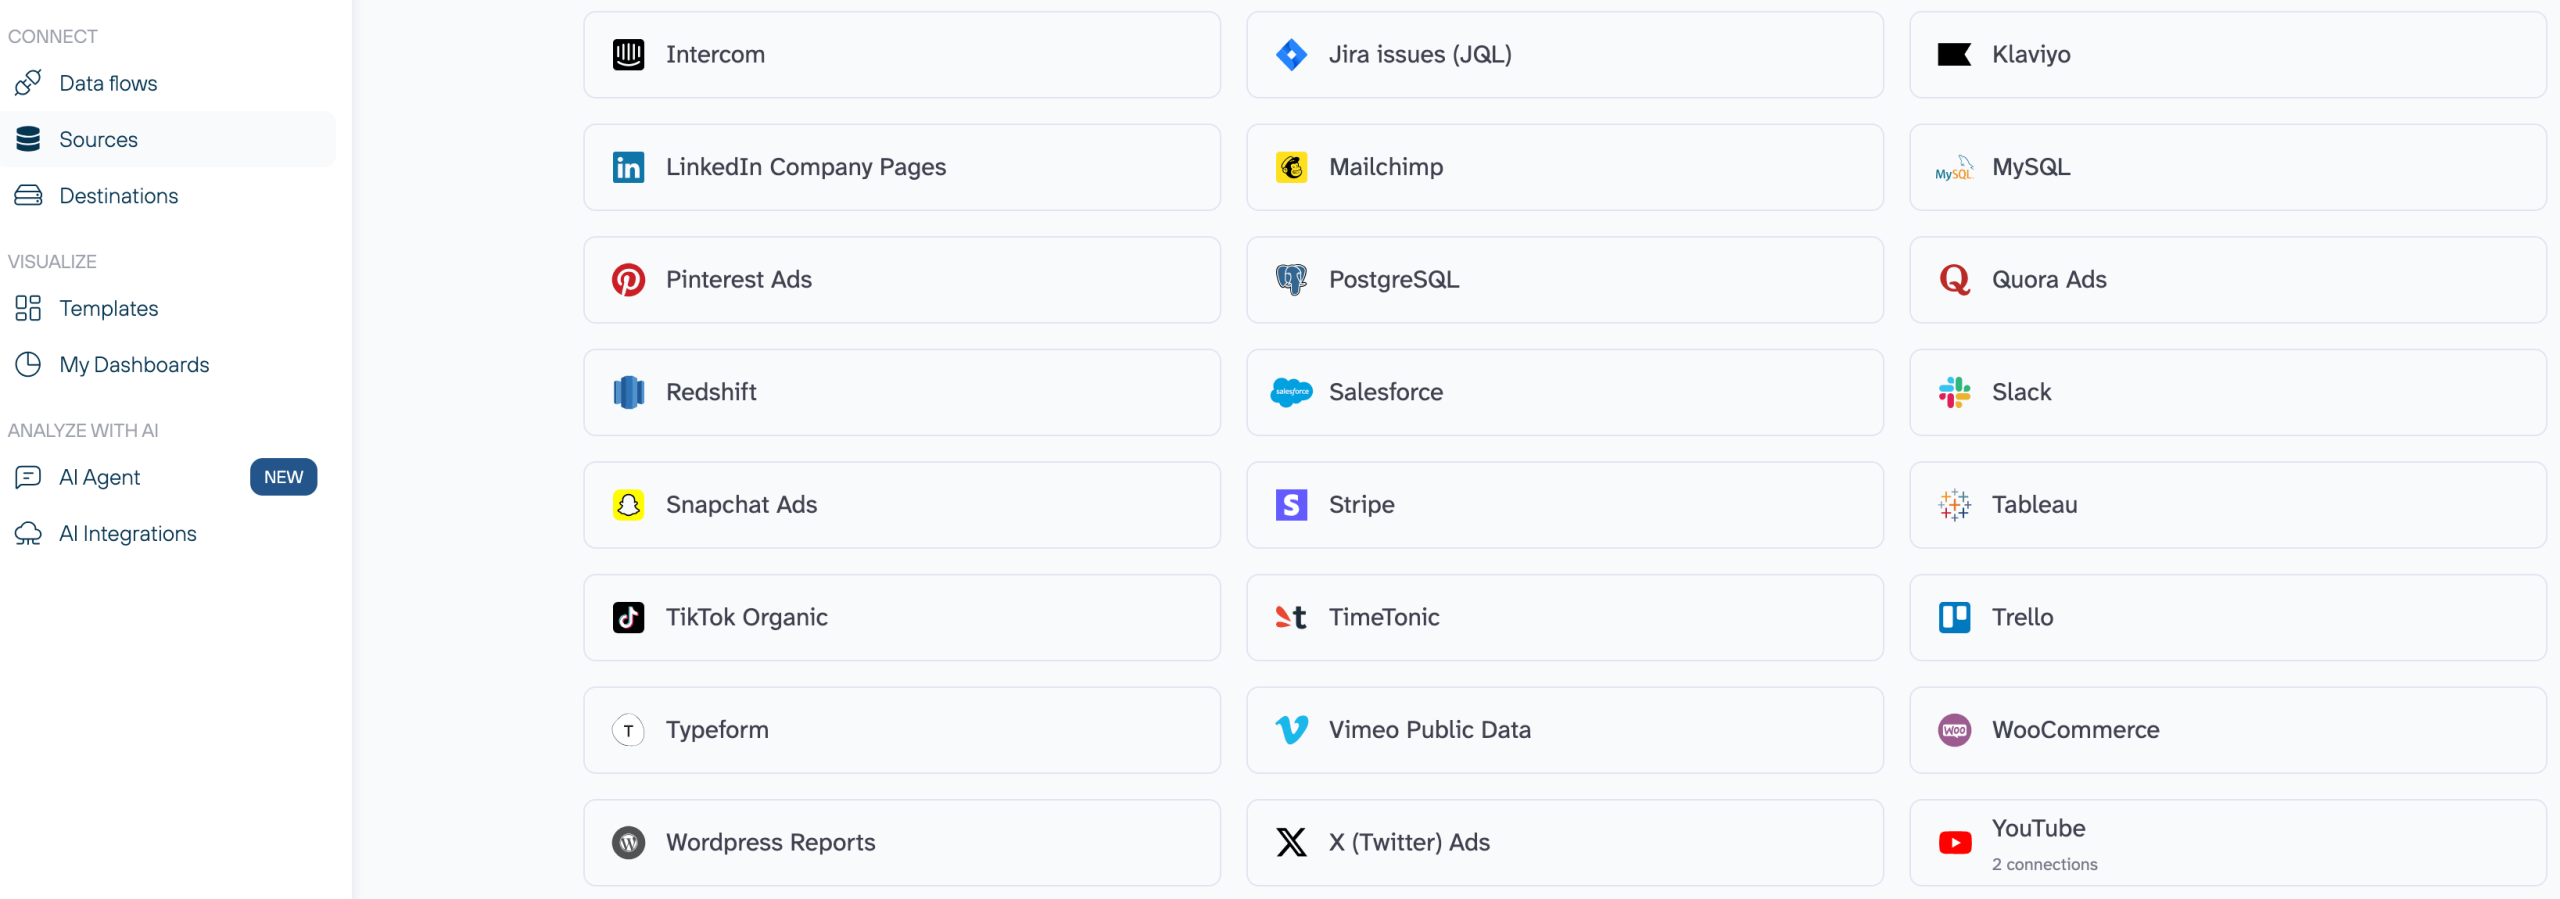Click the Vimeo V icon
Image resolution: width=2560 pixels, height=899 pixels.
(1291, 730)
